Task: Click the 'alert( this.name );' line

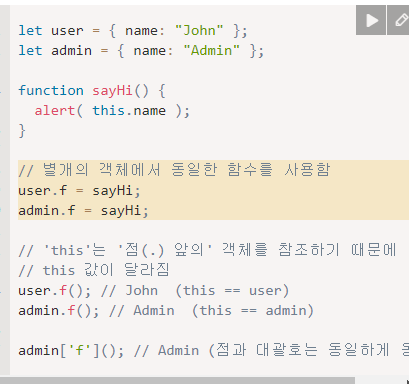Action: point(112,111)
